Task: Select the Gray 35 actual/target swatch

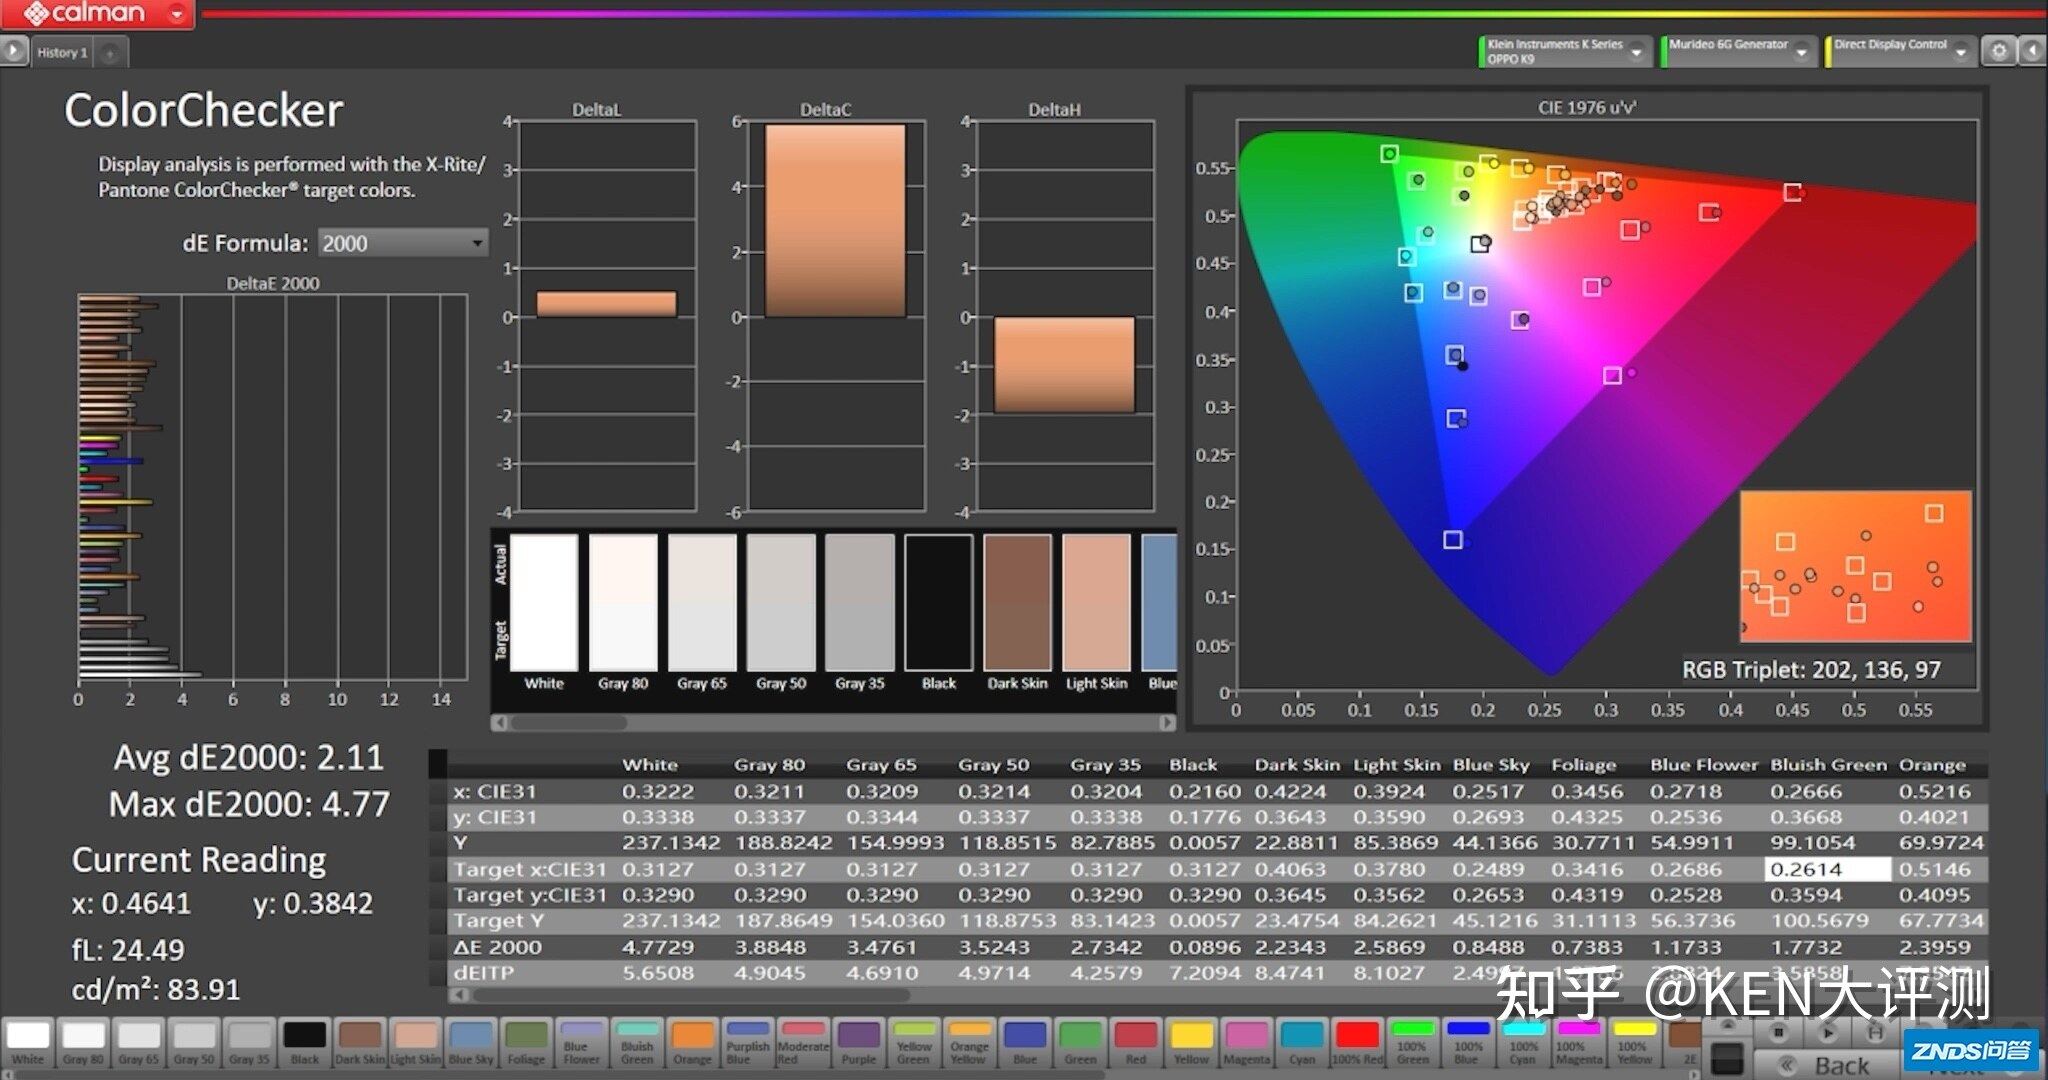Action: (860, 602)
